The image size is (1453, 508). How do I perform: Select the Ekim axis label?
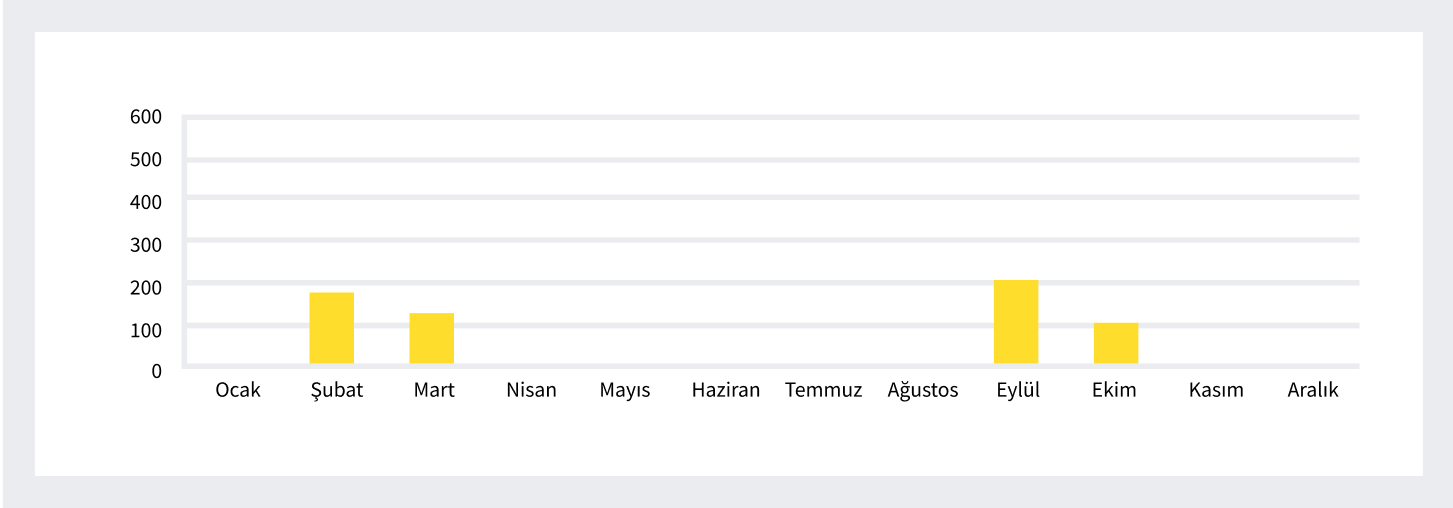click(x=1114, y=390)
